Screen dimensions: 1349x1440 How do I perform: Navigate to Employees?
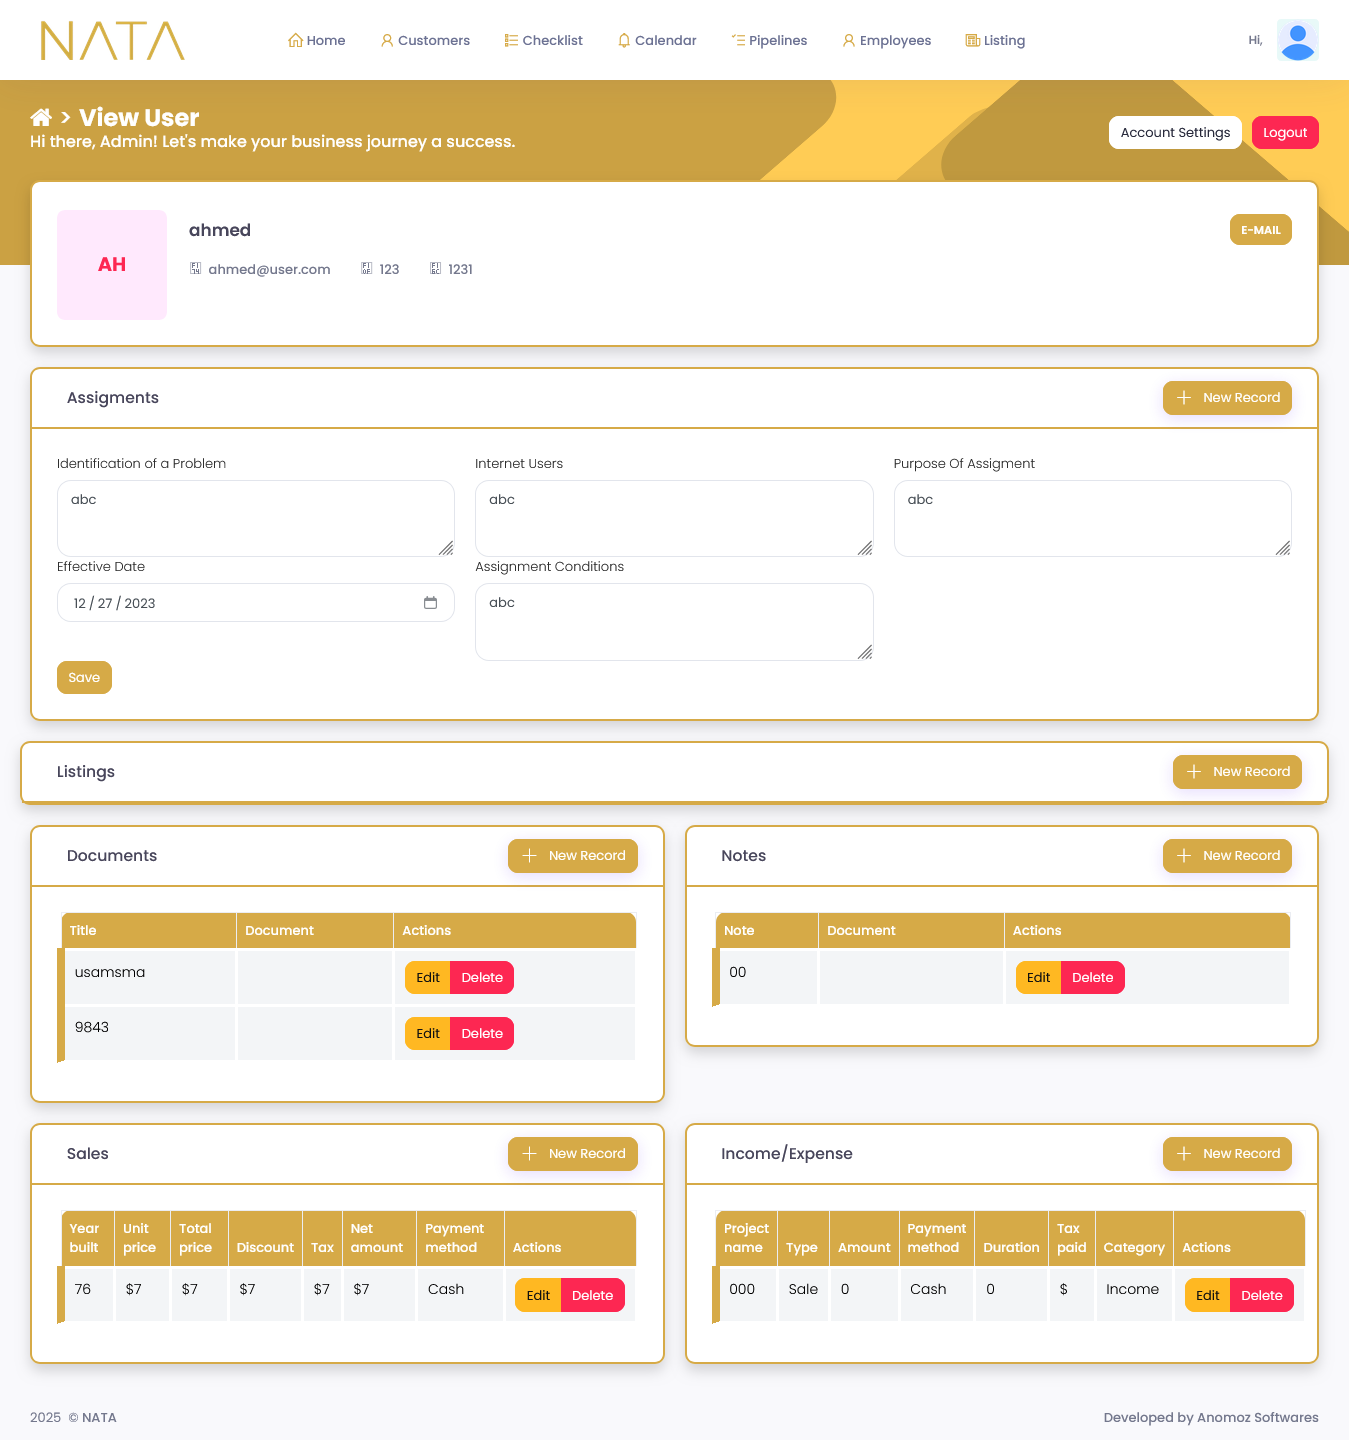pyautogui.click(x=886, y=41)
